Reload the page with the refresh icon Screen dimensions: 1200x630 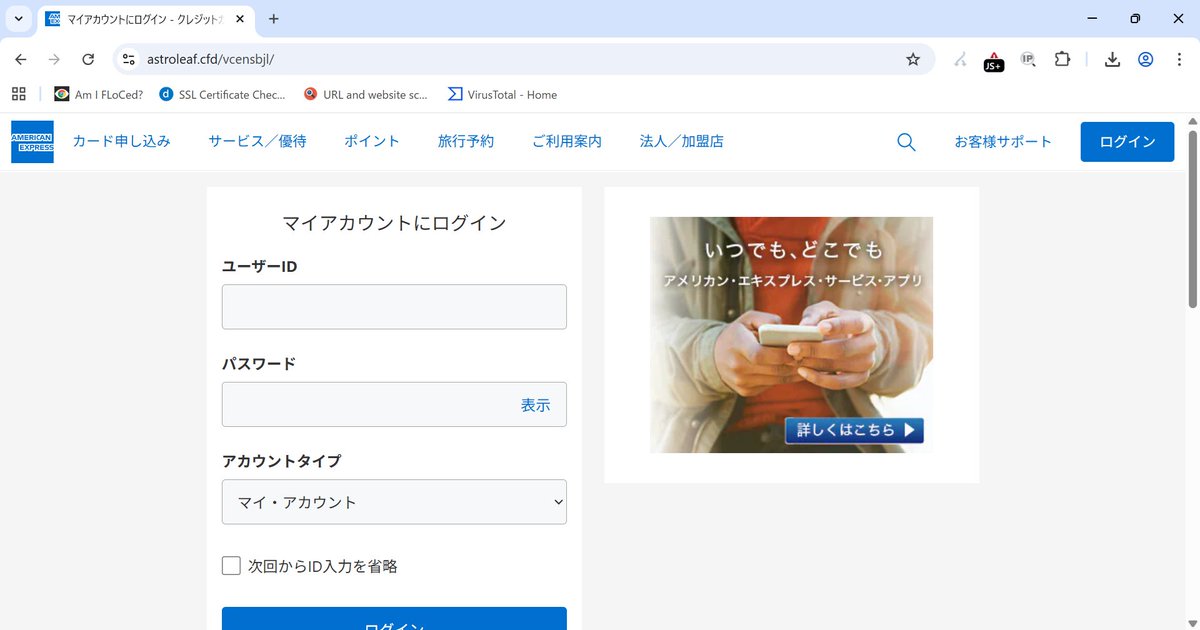pyautogui.click(x=88, y=59)
